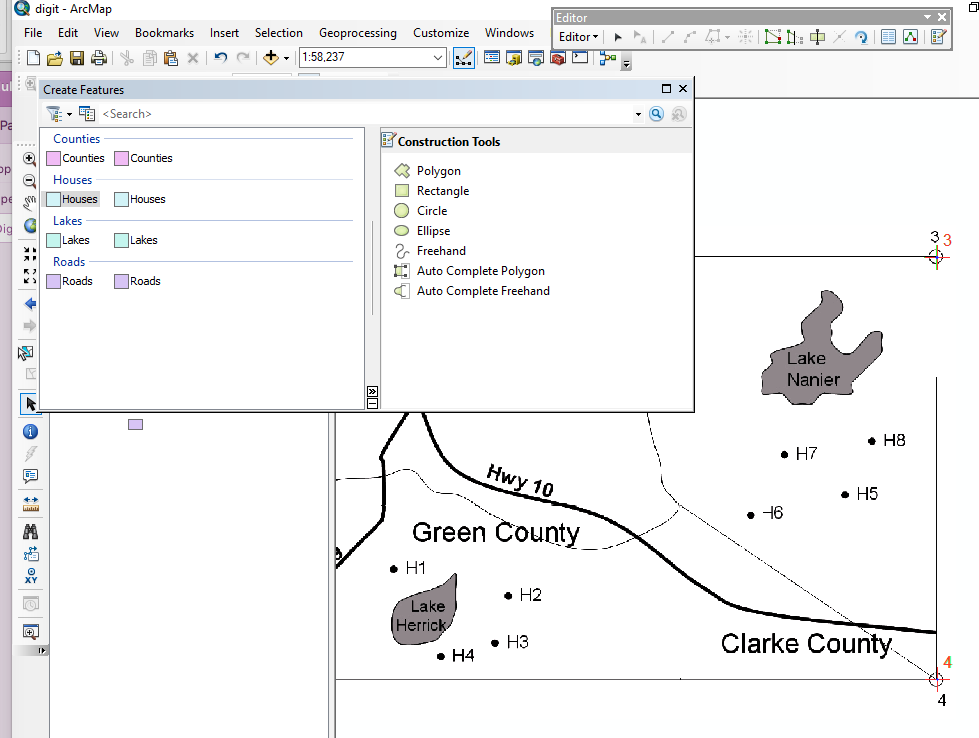The height and width of the screenshot is (738, 979).
Task: Open the Editor dropdown menu
Action: tap(578, 37)
